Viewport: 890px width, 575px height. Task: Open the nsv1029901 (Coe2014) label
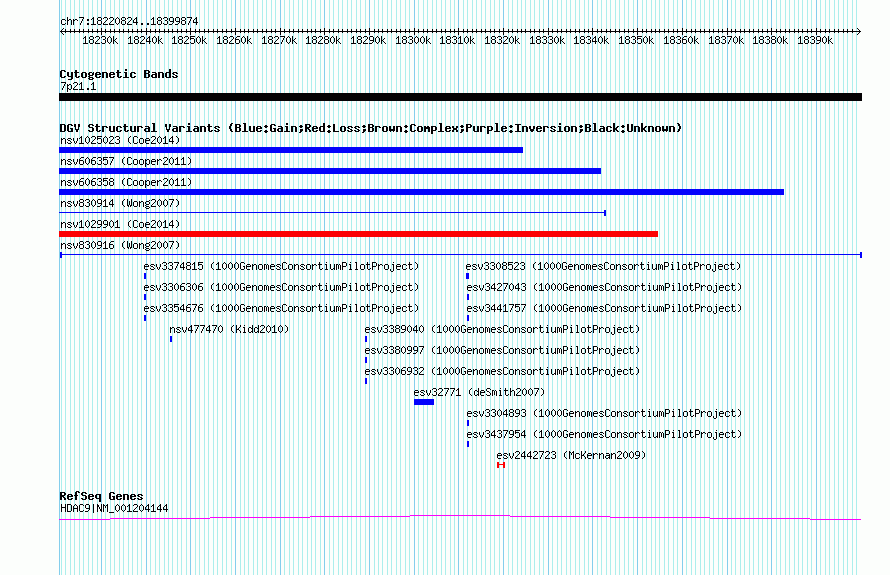(120, 224)
